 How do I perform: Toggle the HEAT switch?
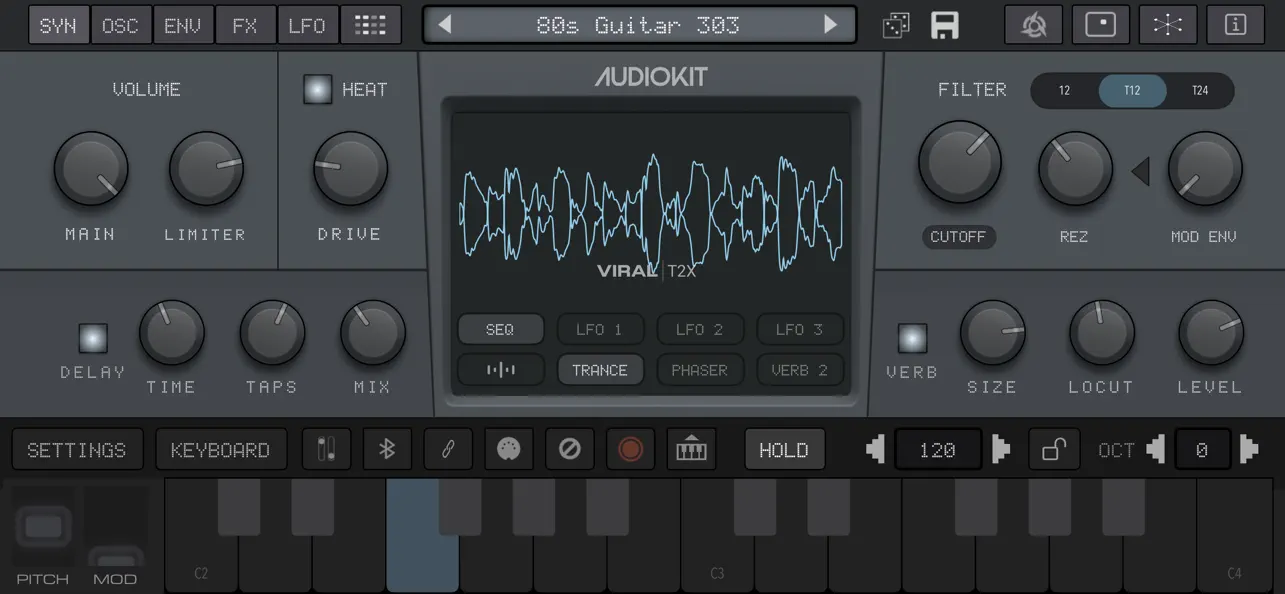(x=317, y=90)
